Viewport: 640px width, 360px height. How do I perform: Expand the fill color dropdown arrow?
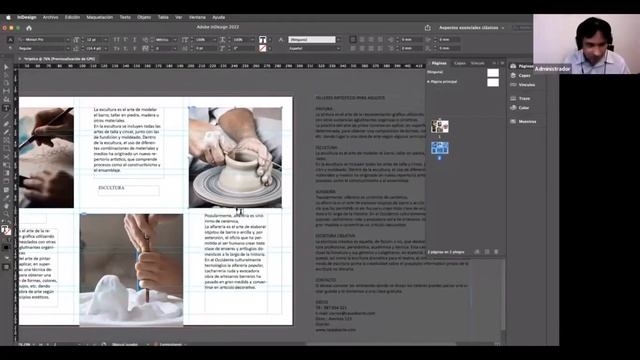[269, 40]
